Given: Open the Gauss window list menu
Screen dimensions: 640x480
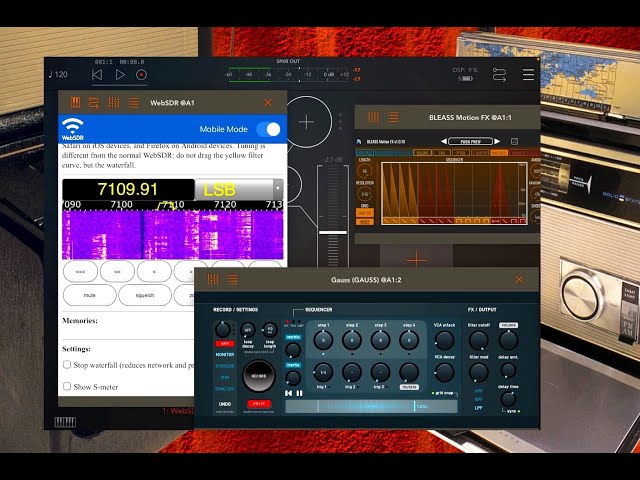Looking at the screenshot, I should (232, 280).
